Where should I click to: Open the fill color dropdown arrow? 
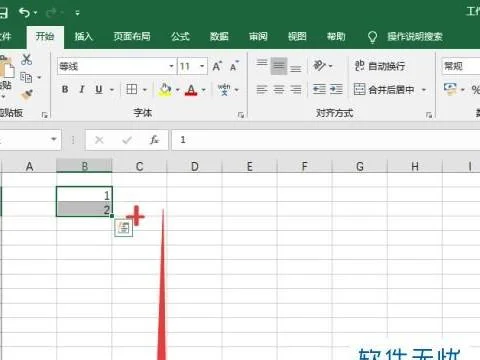tap(177, 90)
